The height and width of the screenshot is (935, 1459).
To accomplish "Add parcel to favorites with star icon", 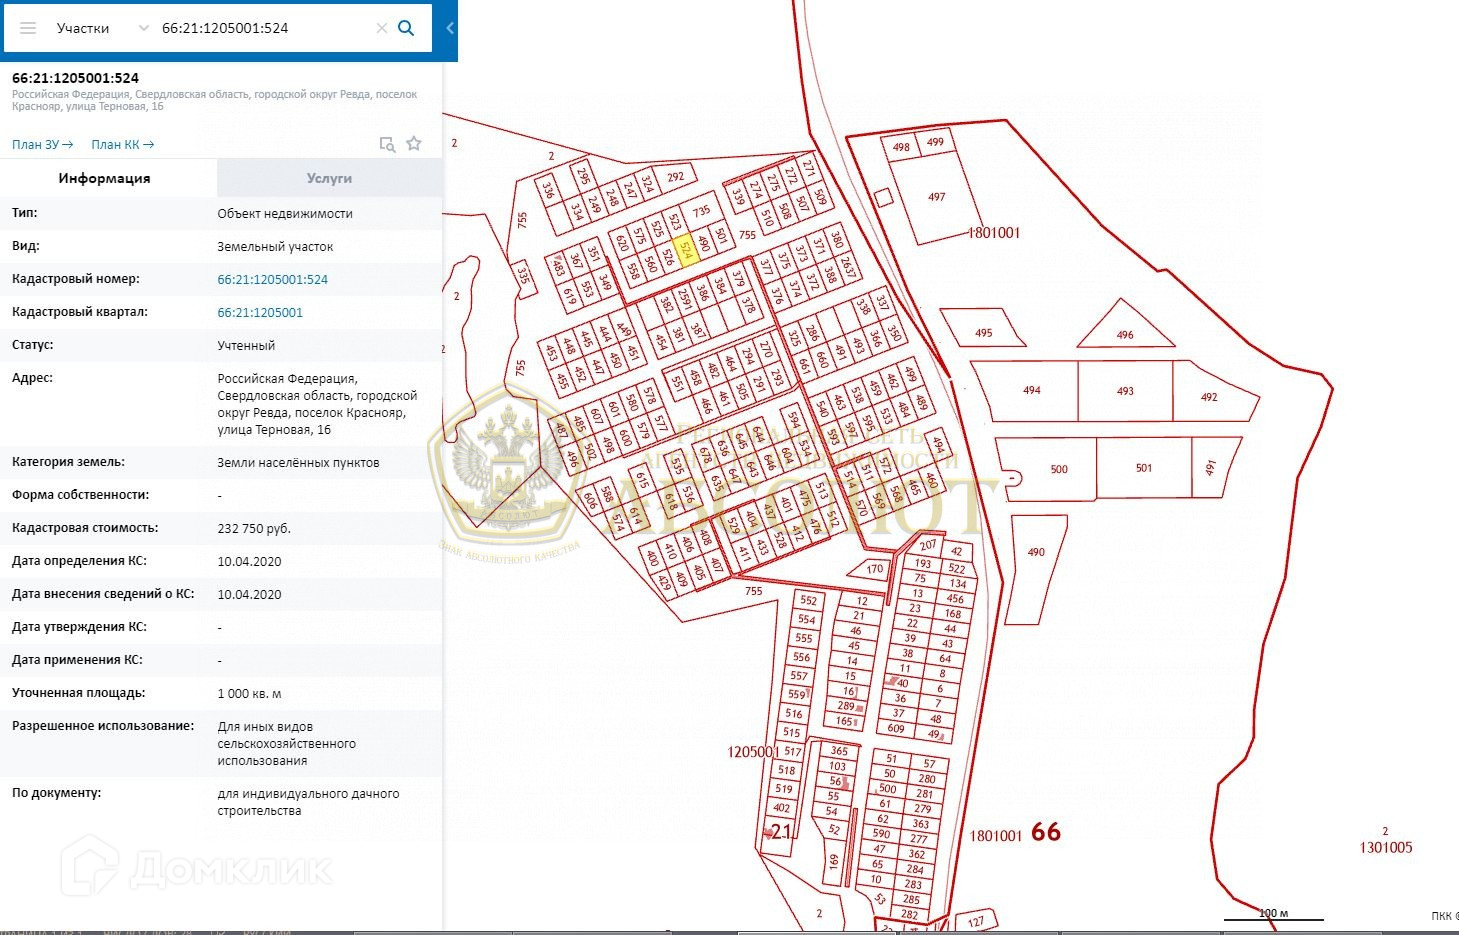I will [414, 144].
